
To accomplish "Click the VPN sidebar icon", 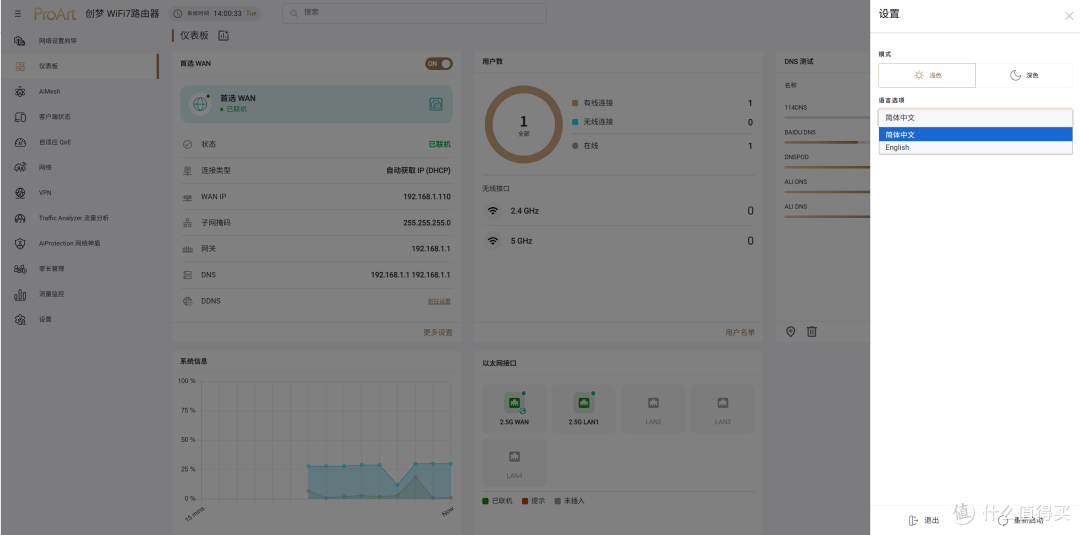I will [x=20, y=193].
